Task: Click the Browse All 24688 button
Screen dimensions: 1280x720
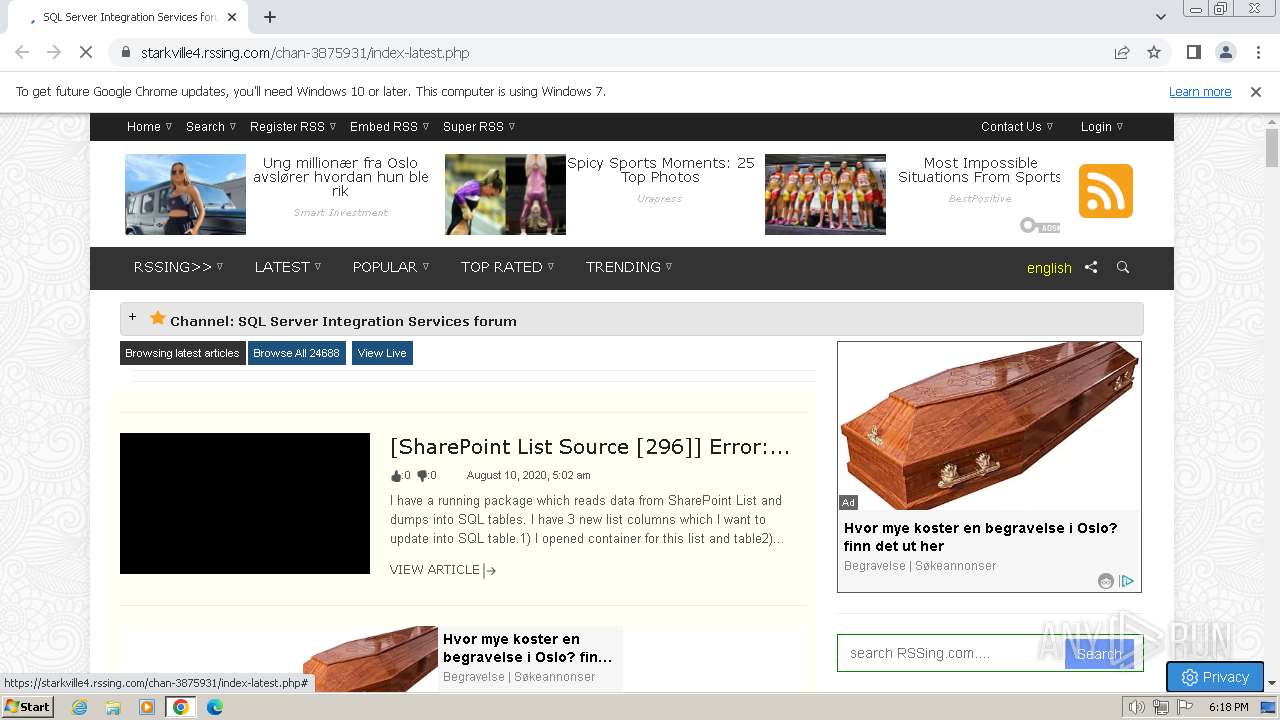Action: (x=296, y=353)
